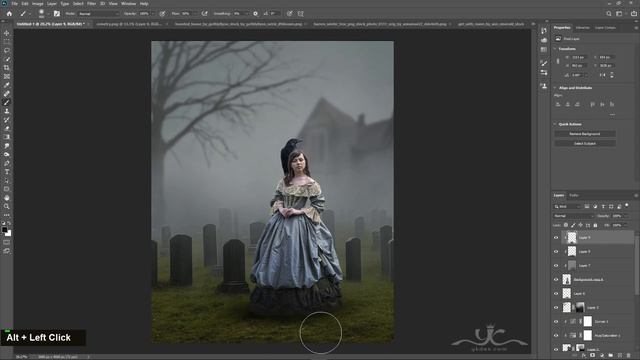This screenshot has width=640, height=360.
Task: Click the Home icon in options bar
Action: [x=9, y=13]
